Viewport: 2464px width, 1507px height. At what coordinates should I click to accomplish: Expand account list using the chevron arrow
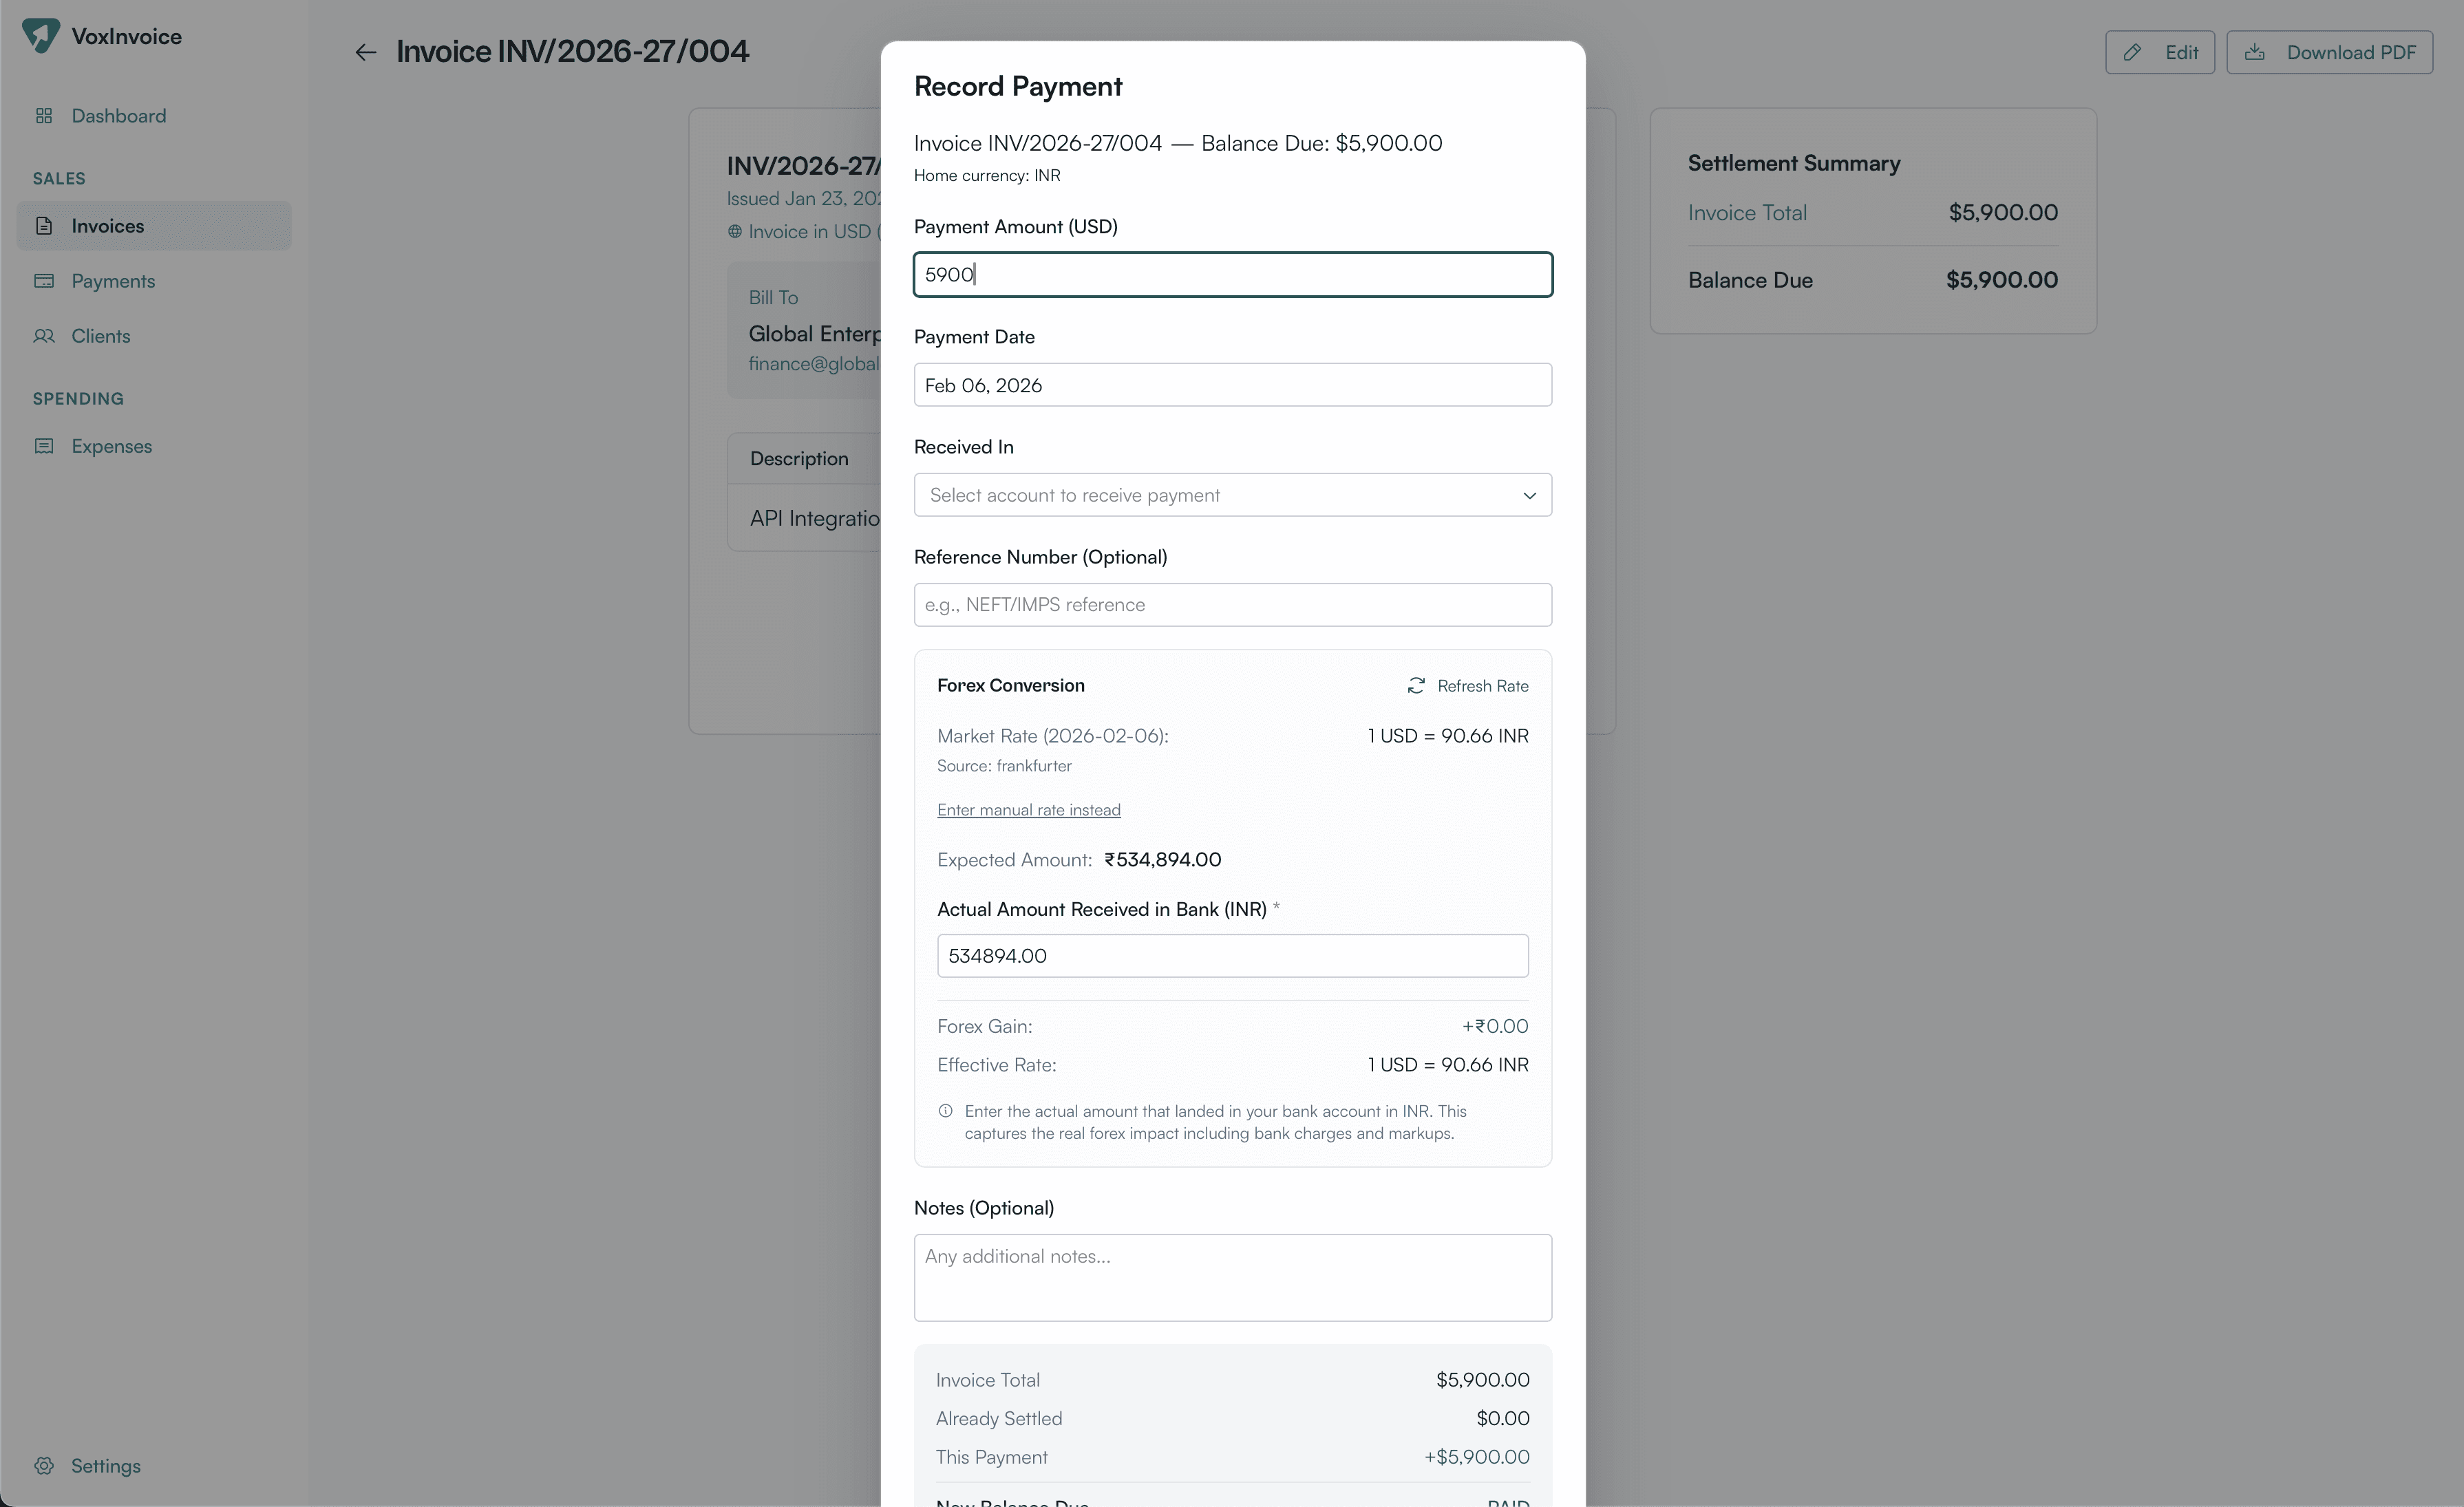[x=1529, y=496]
